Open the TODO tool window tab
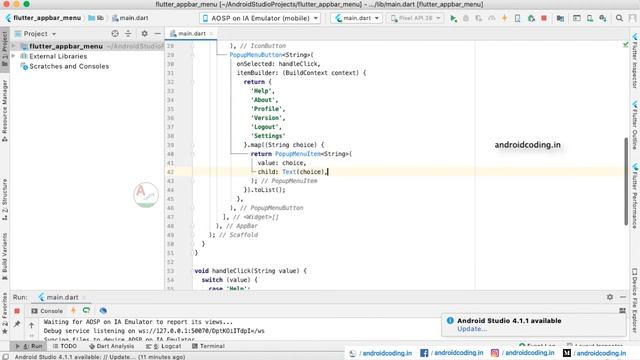The height and width of the screenshot is (360, 640). point(64,346)
